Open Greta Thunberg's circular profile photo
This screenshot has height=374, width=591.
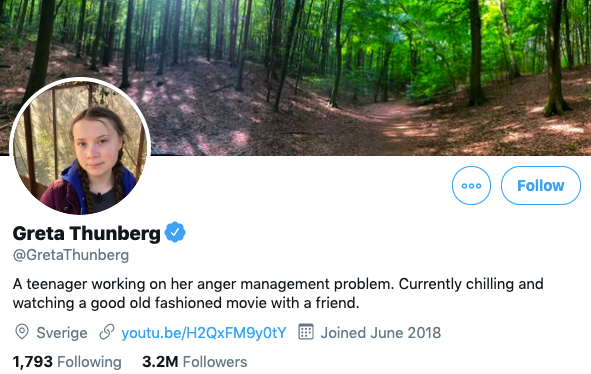[80, 147]
